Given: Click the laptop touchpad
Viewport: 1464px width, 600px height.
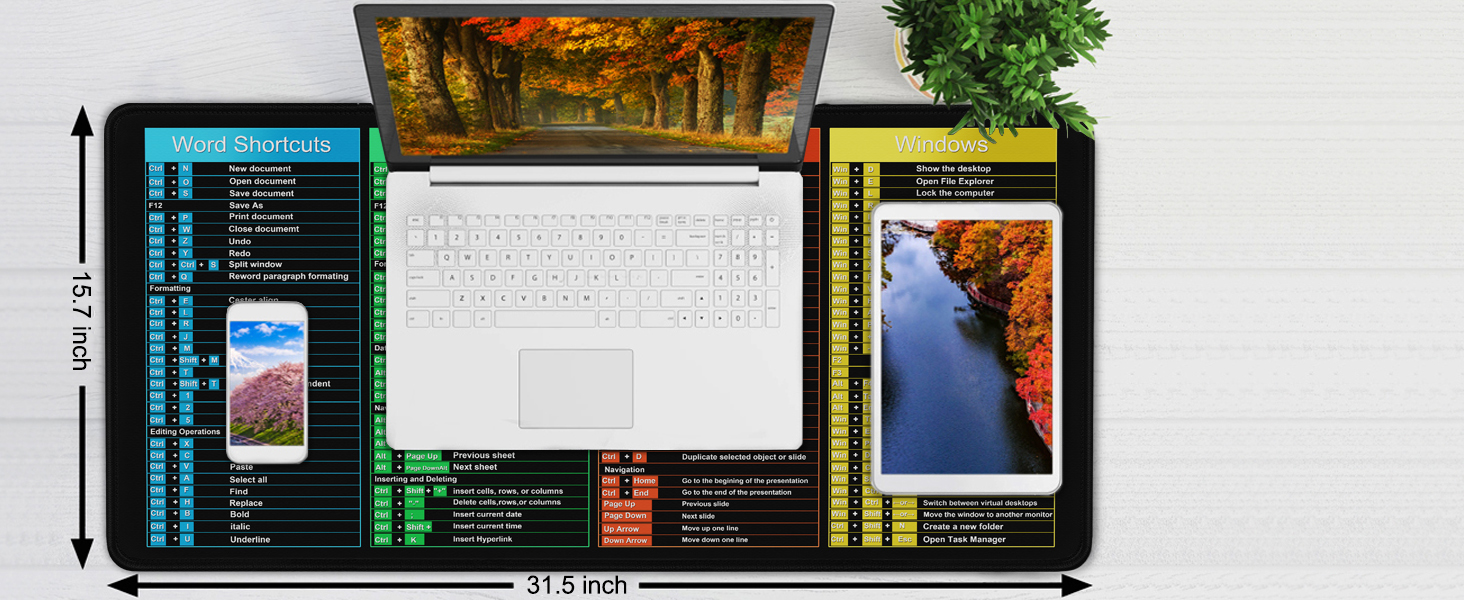Looking at the screenshot, I should tap(576, 389).
